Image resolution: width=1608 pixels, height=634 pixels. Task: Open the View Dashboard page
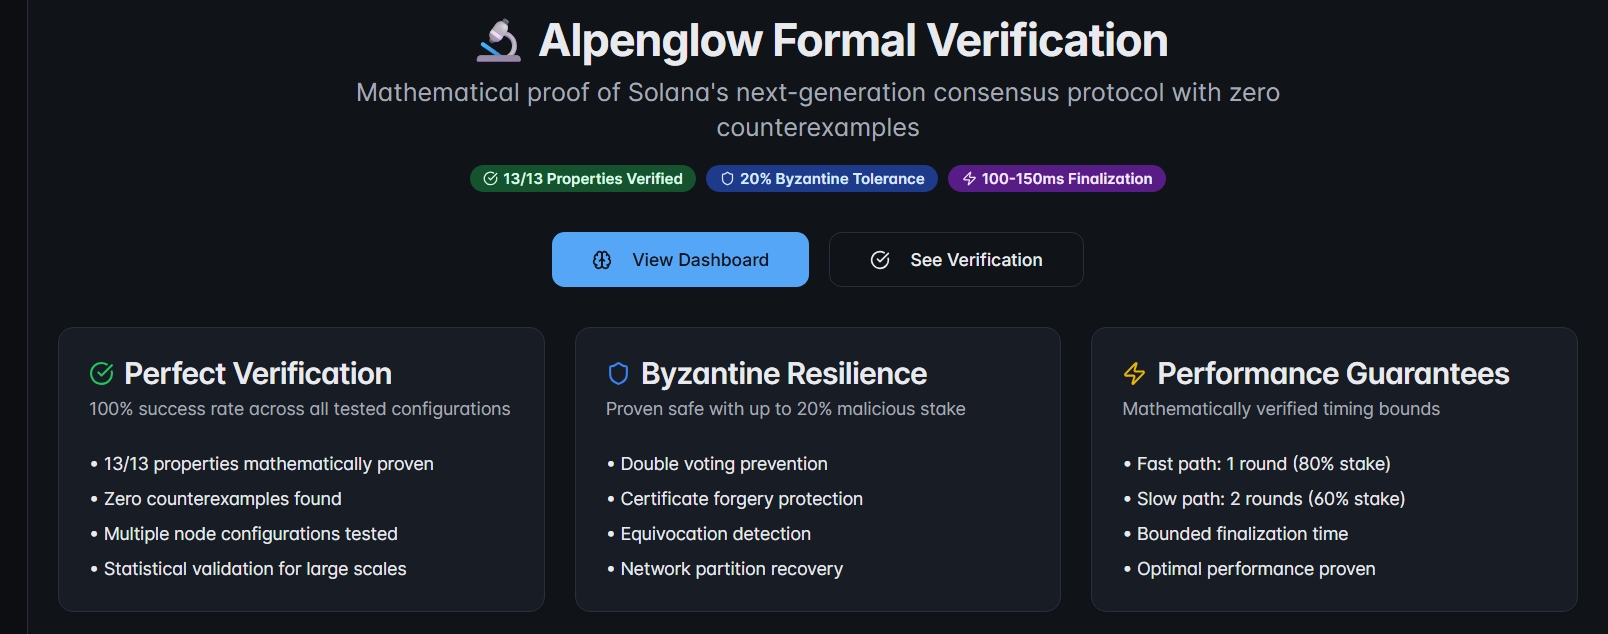pos(680,259)
